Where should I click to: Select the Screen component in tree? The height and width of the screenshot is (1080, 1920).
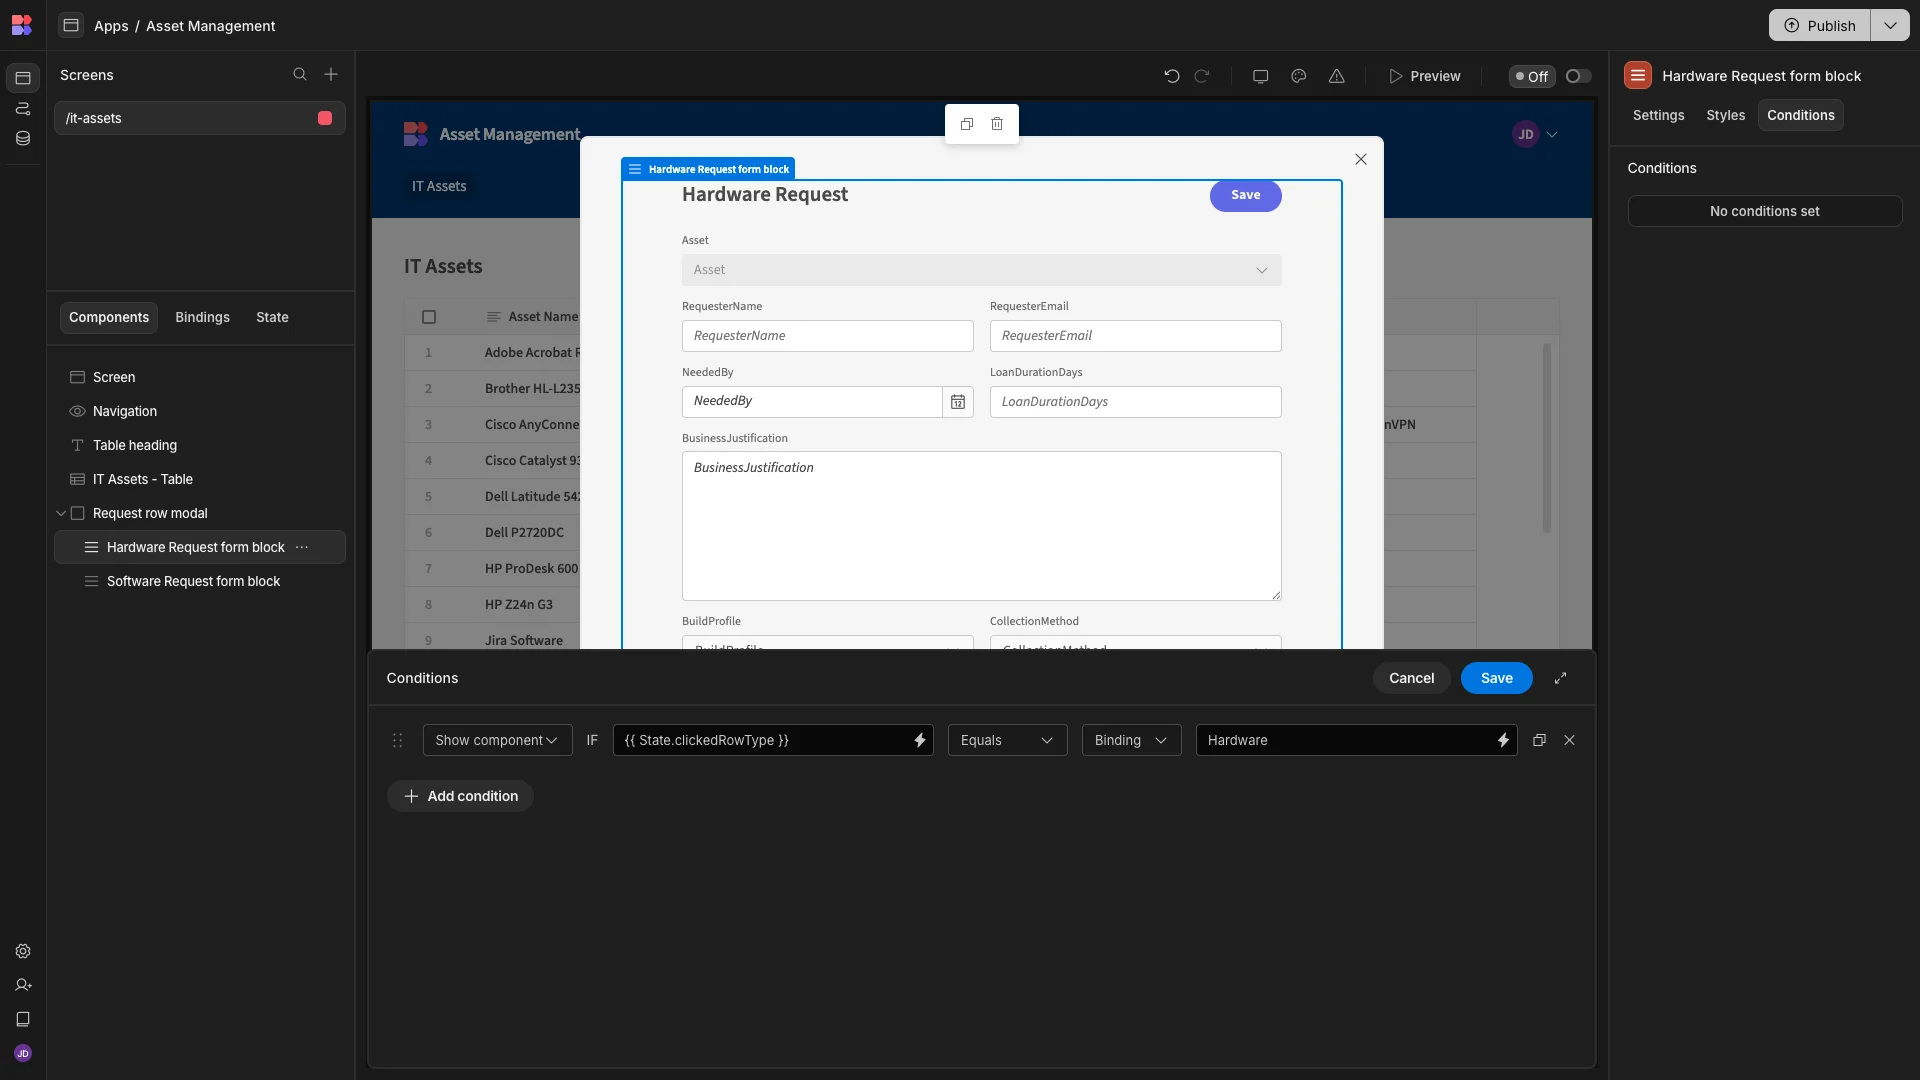(200, 377)
